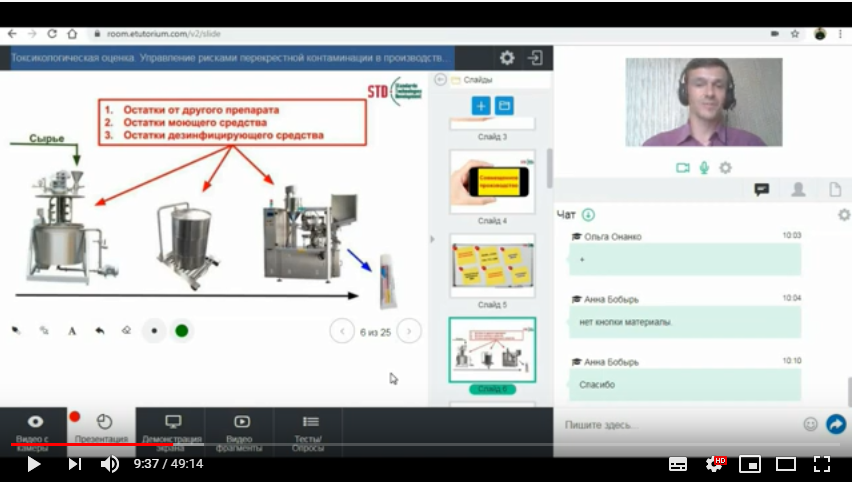
Task: Open chat settings gear
Action: click(x=844, y=215)
